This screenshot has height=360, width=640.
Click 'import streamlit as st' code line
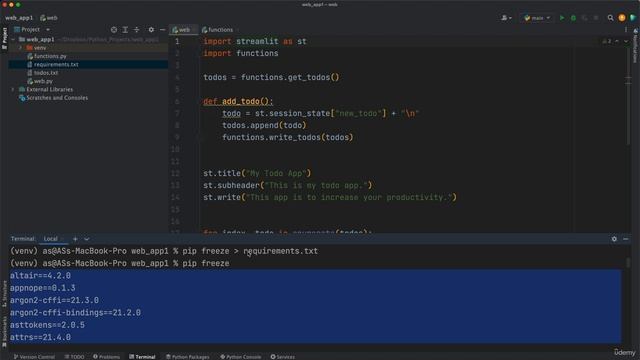tap(255, 41)
